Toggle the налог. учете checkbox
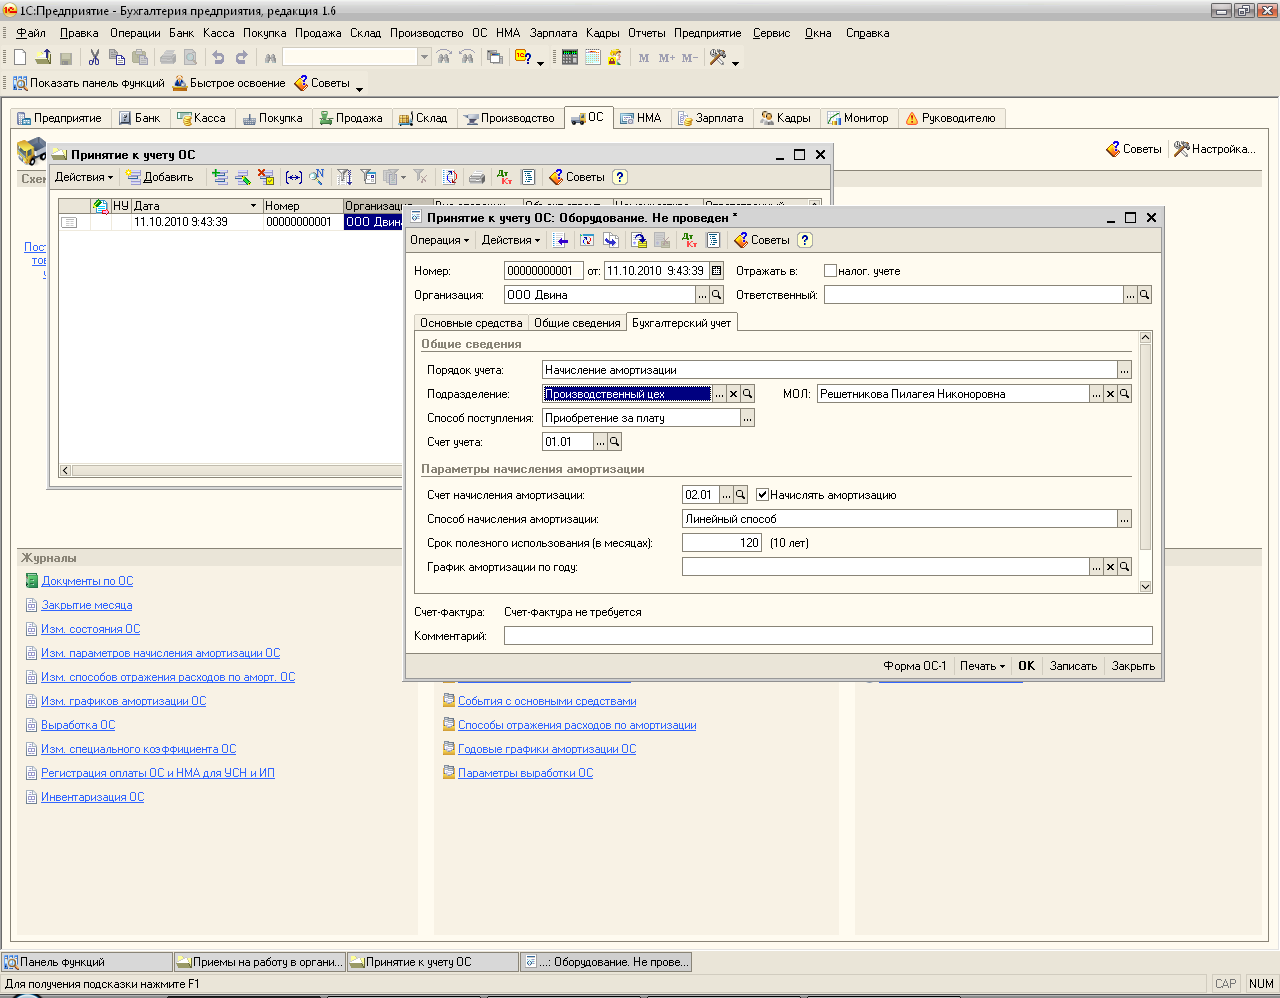 (x=830, y=271)
